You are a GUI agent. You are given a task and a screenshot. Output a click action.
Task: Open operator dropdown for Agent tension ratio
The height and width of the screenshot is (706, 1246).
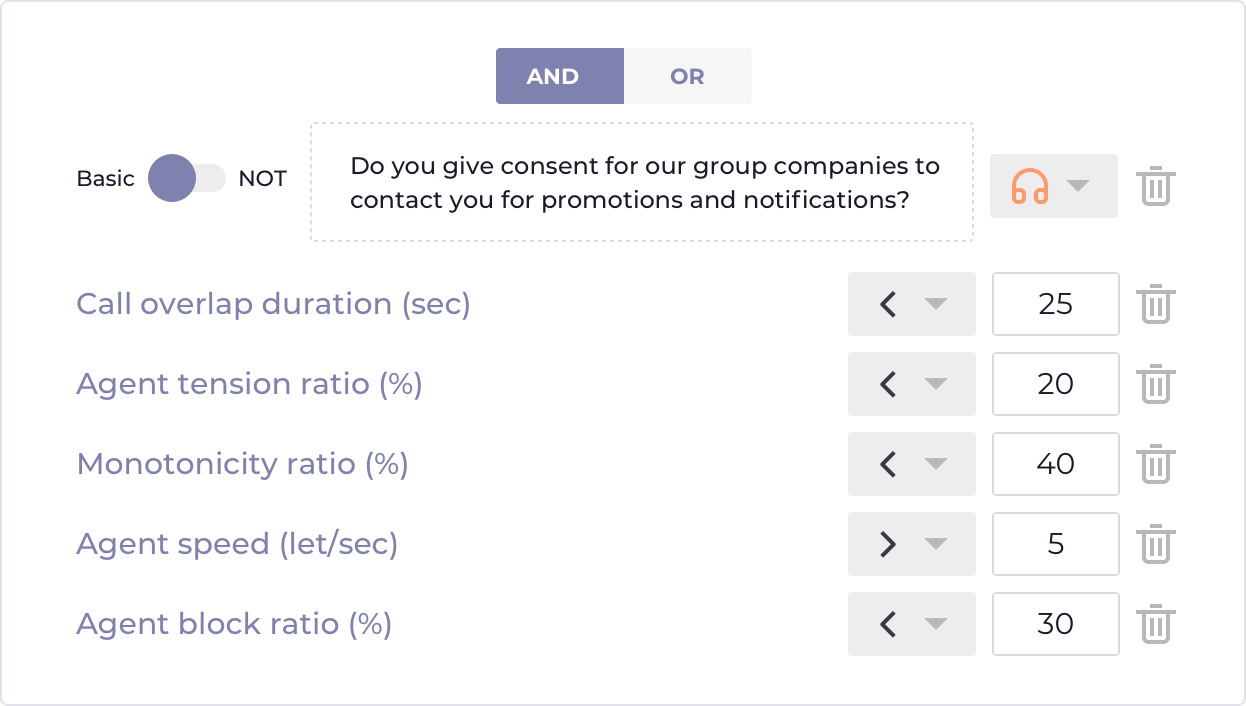[912, 384]
